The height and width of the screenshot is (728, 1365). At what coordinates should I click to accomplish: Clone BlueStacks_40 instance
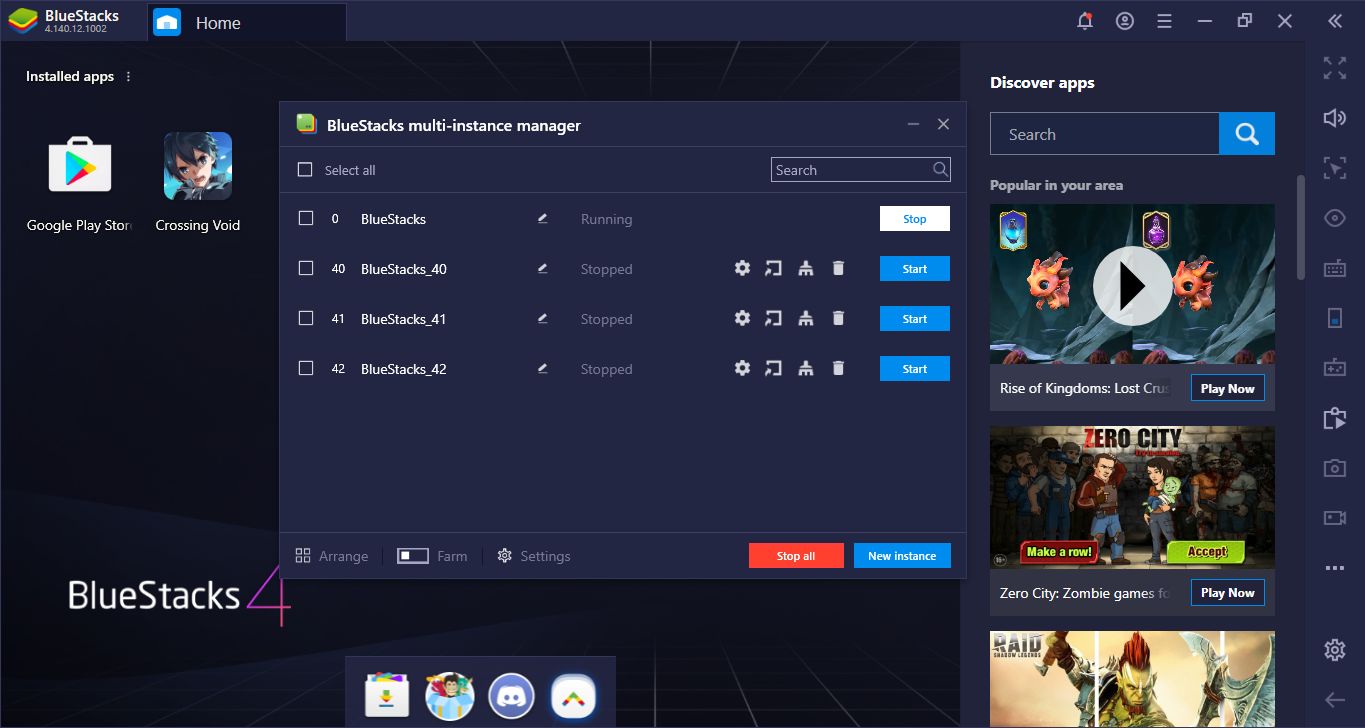pyautogui.click(x=806, y=268)
